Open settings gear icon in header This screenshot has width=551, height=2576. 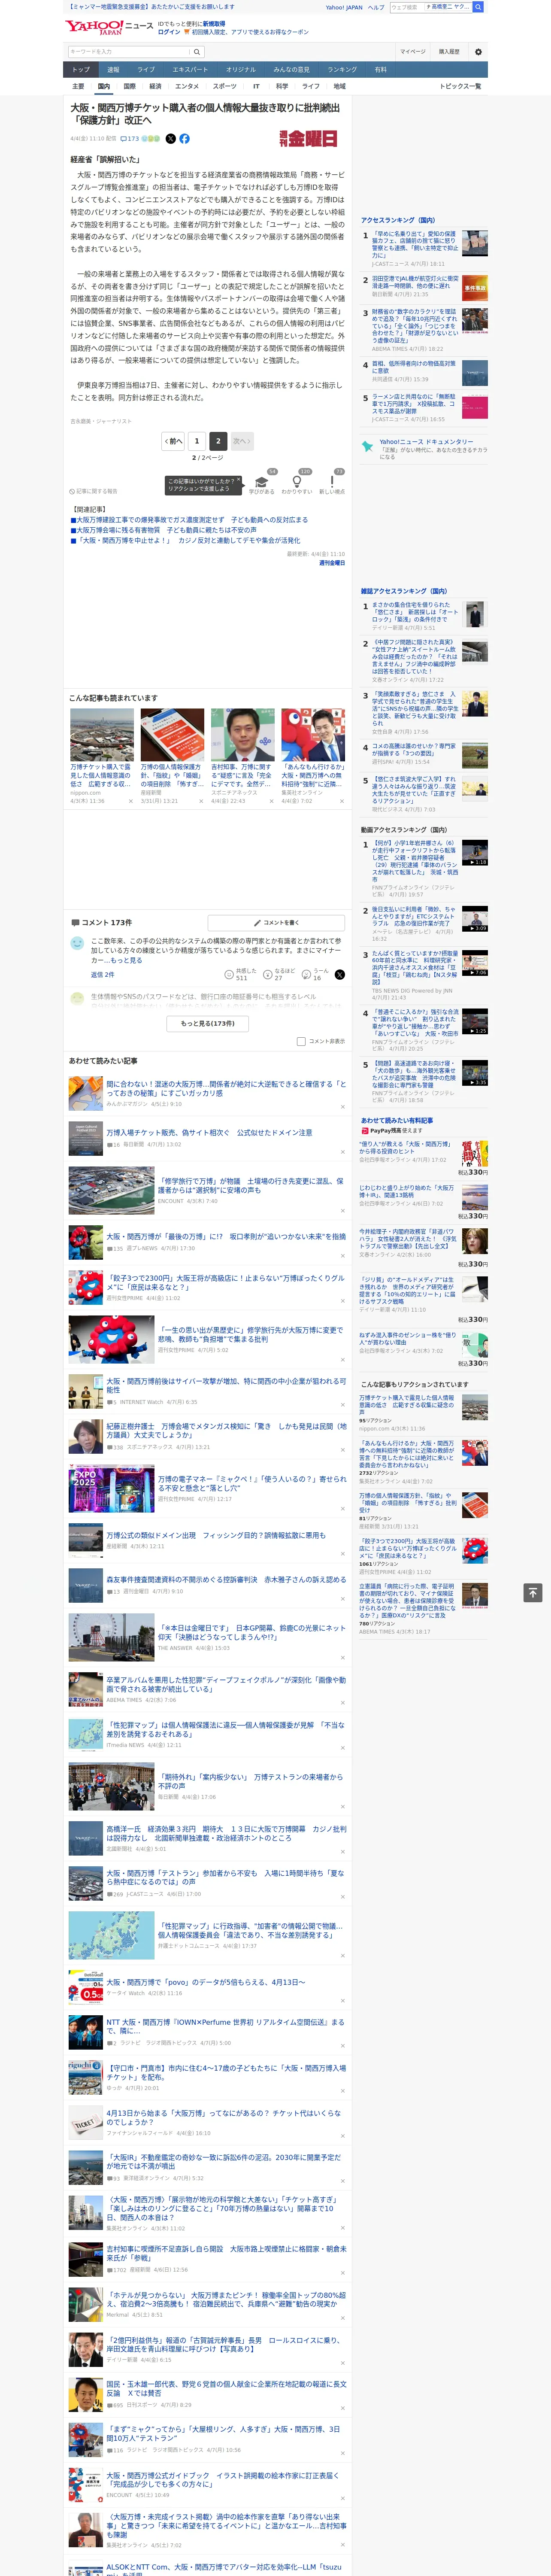coord(478,52)
